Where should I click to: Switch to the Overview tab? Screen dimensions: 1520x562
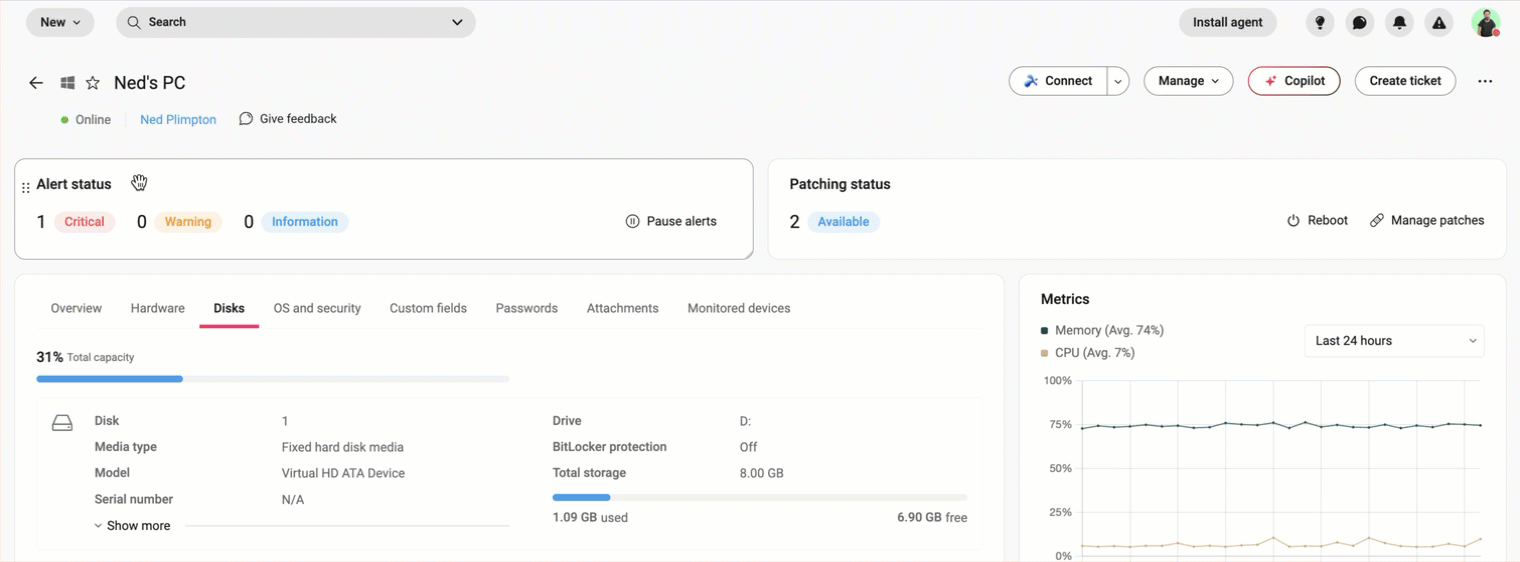point(76,308)
